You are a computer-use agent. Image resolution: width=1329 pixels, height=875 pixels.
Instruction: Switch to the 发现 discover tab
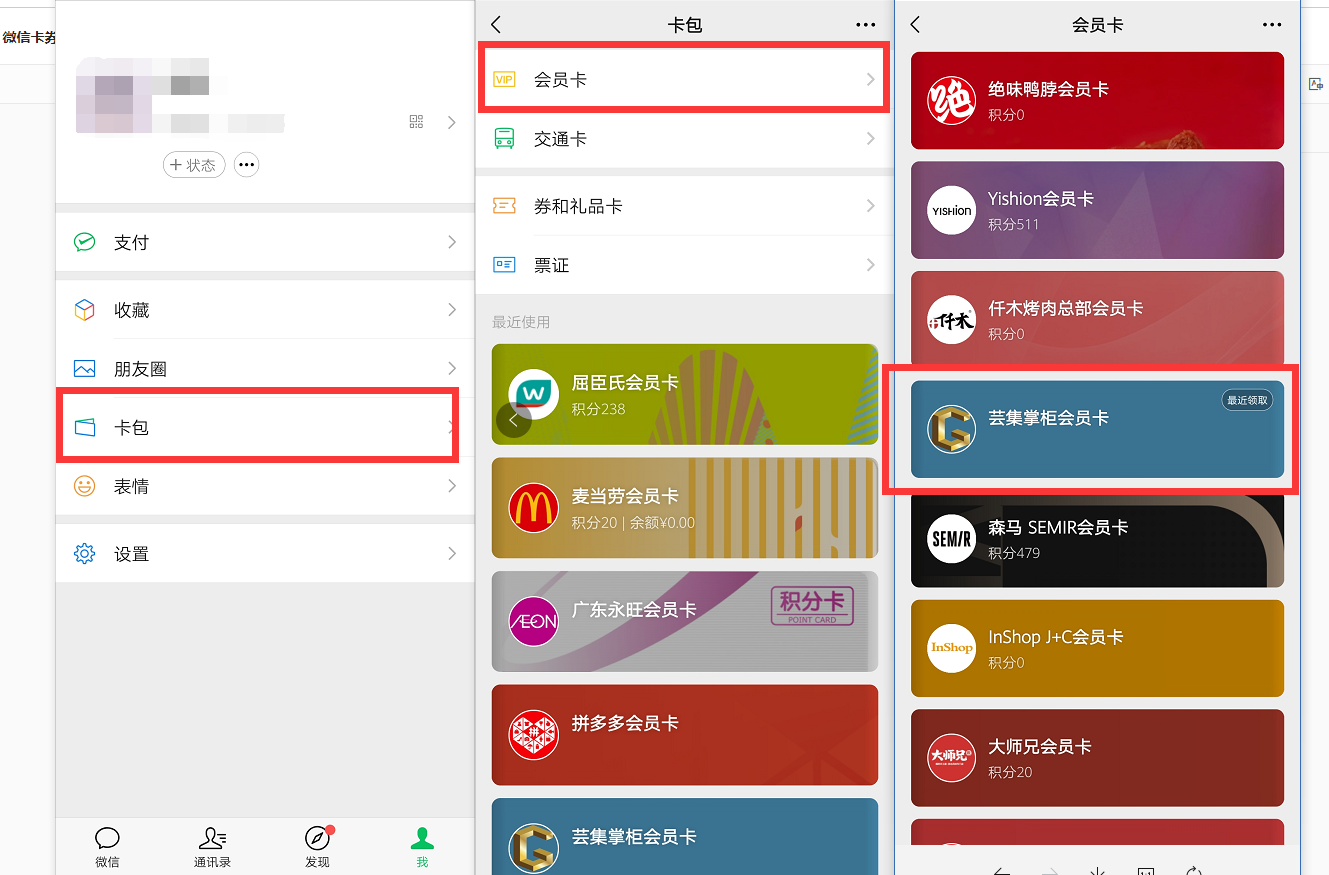[x=317, y=846]
